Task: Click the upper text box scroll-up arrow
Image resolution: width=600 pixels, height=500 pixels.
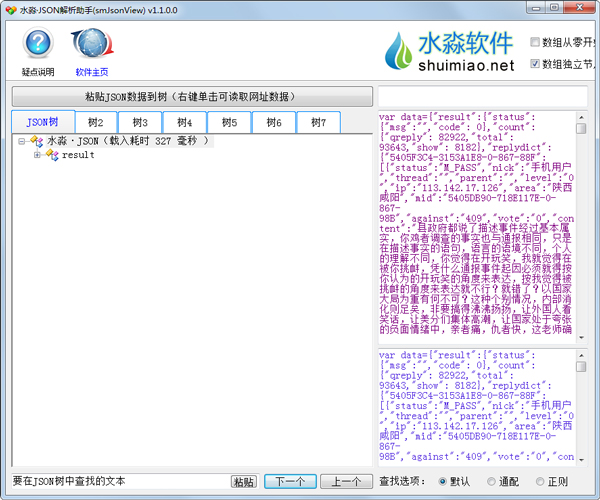Action: pyautogui.click(x=581, y=117)
